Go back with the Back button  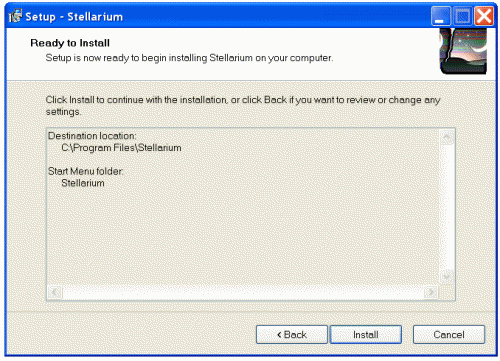point(292,334)
